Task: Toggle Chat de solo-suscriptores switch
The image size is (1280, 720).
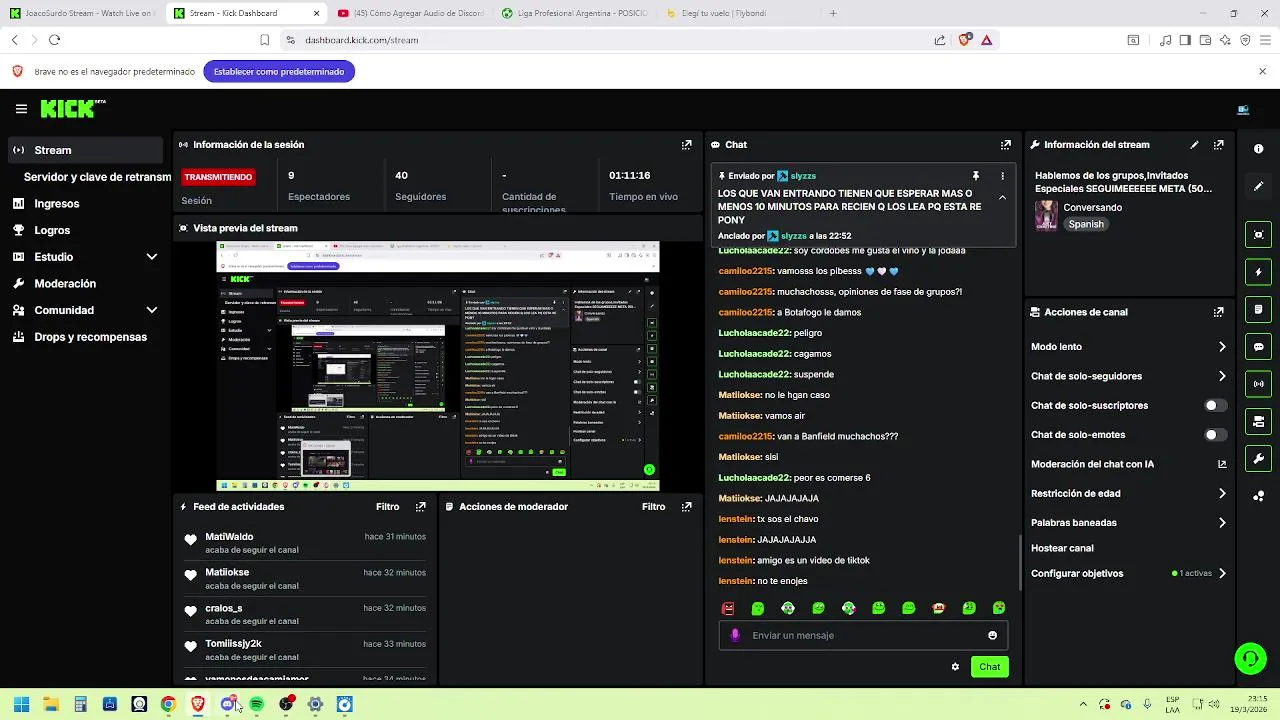Action: [1215, 406]
